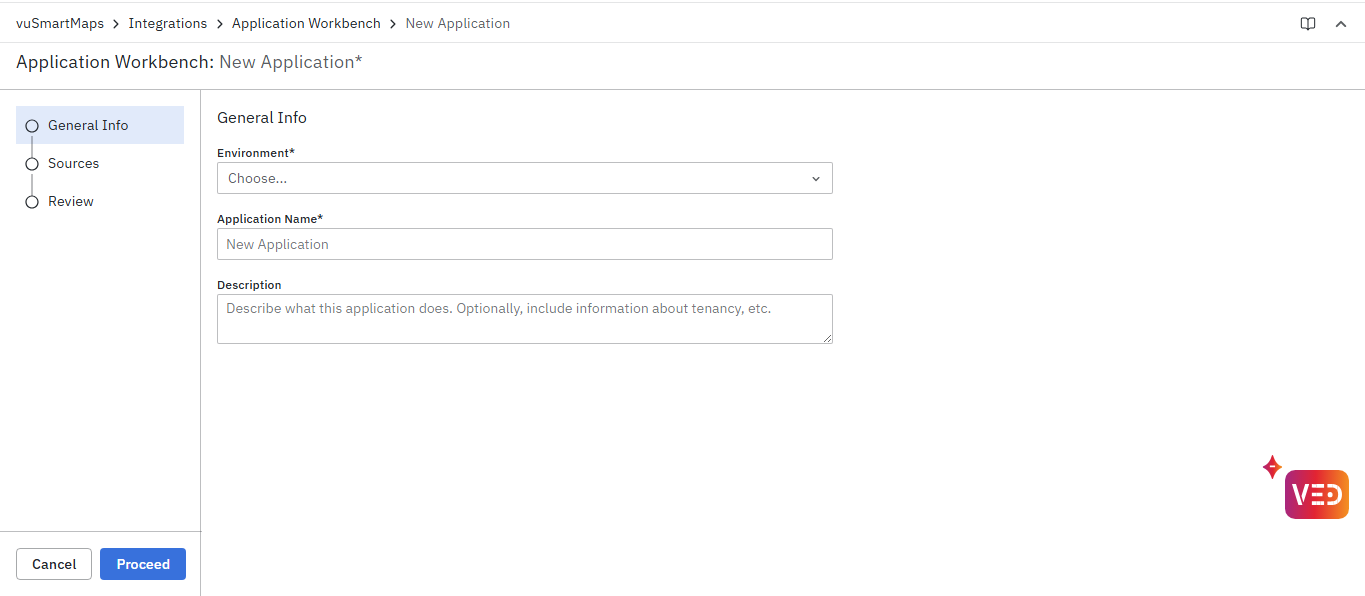This screenshot has height=596, width=1365.
Task: Open the documentation book icon
Action: pyautogui.click(x=1307, y=24)
